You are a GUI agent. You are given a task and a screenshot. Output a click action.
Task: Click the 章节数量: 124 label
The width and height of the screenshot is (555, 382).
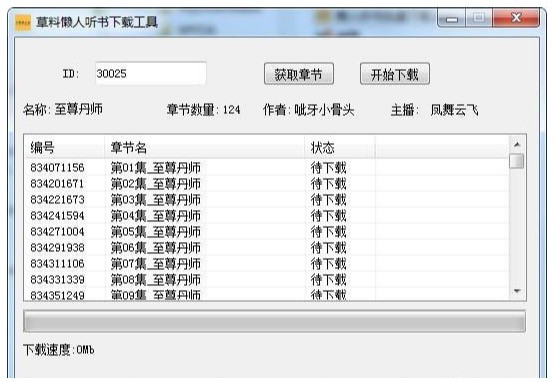coord(204,110)
